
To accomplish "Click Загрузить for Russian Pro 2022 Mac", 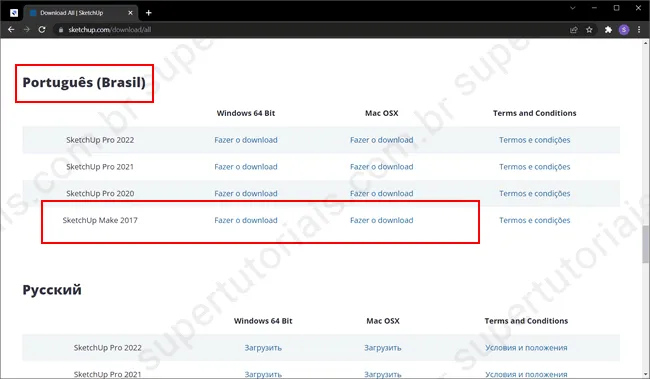I will coord(383,348).
